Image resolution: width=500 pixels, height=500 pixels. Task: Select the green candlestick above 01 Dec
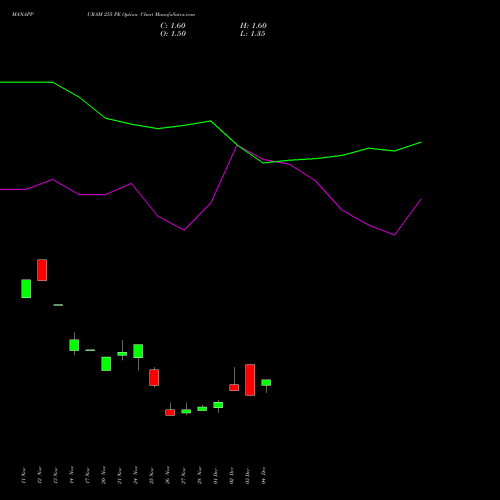(x=218, y=405)
